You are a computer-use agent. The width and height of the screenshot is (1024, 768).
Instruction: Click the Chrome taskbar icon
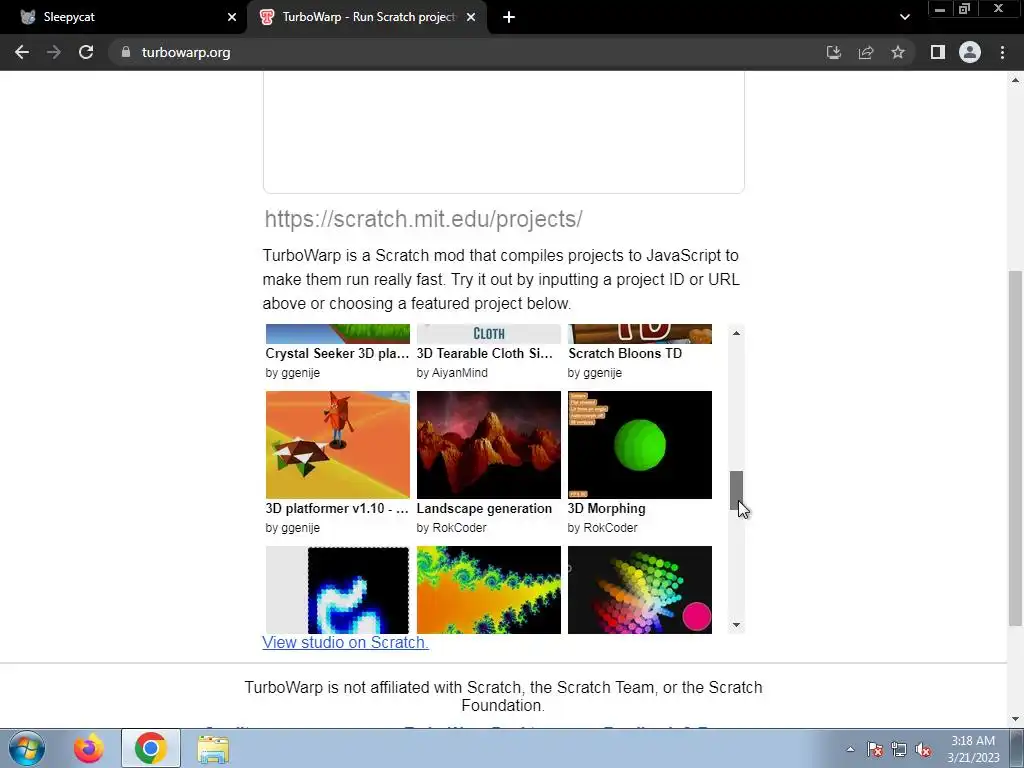(151, 748)
